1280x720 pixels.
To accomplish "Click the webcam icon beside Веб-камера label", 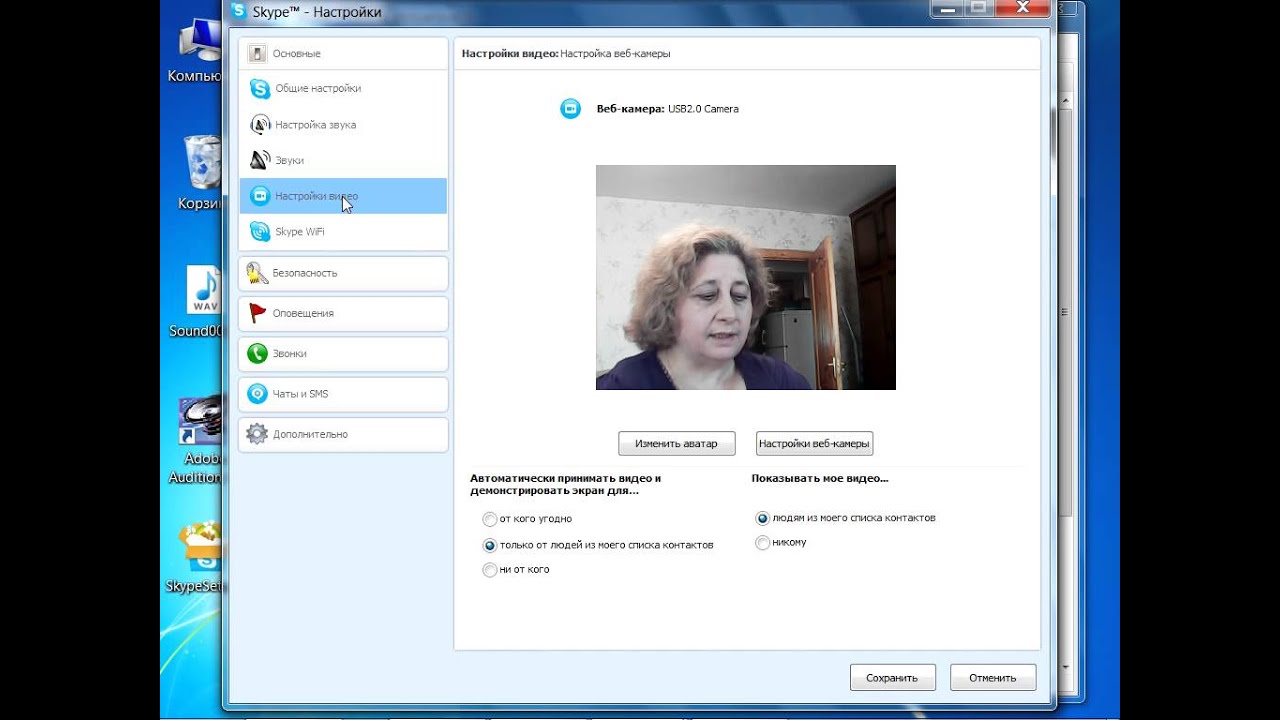I will click(x=570, y=109).
